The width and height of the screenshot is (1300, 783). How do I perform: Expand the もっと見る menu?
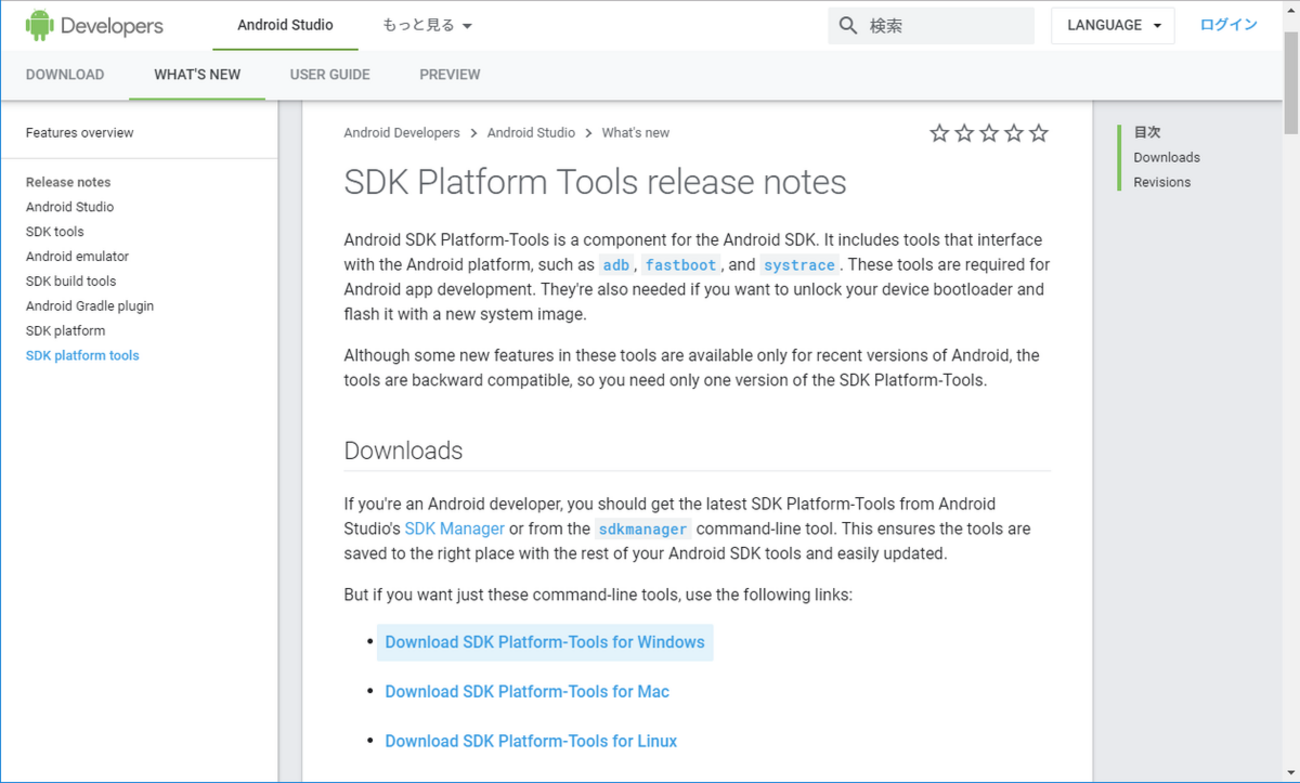[x=427, y=26]
